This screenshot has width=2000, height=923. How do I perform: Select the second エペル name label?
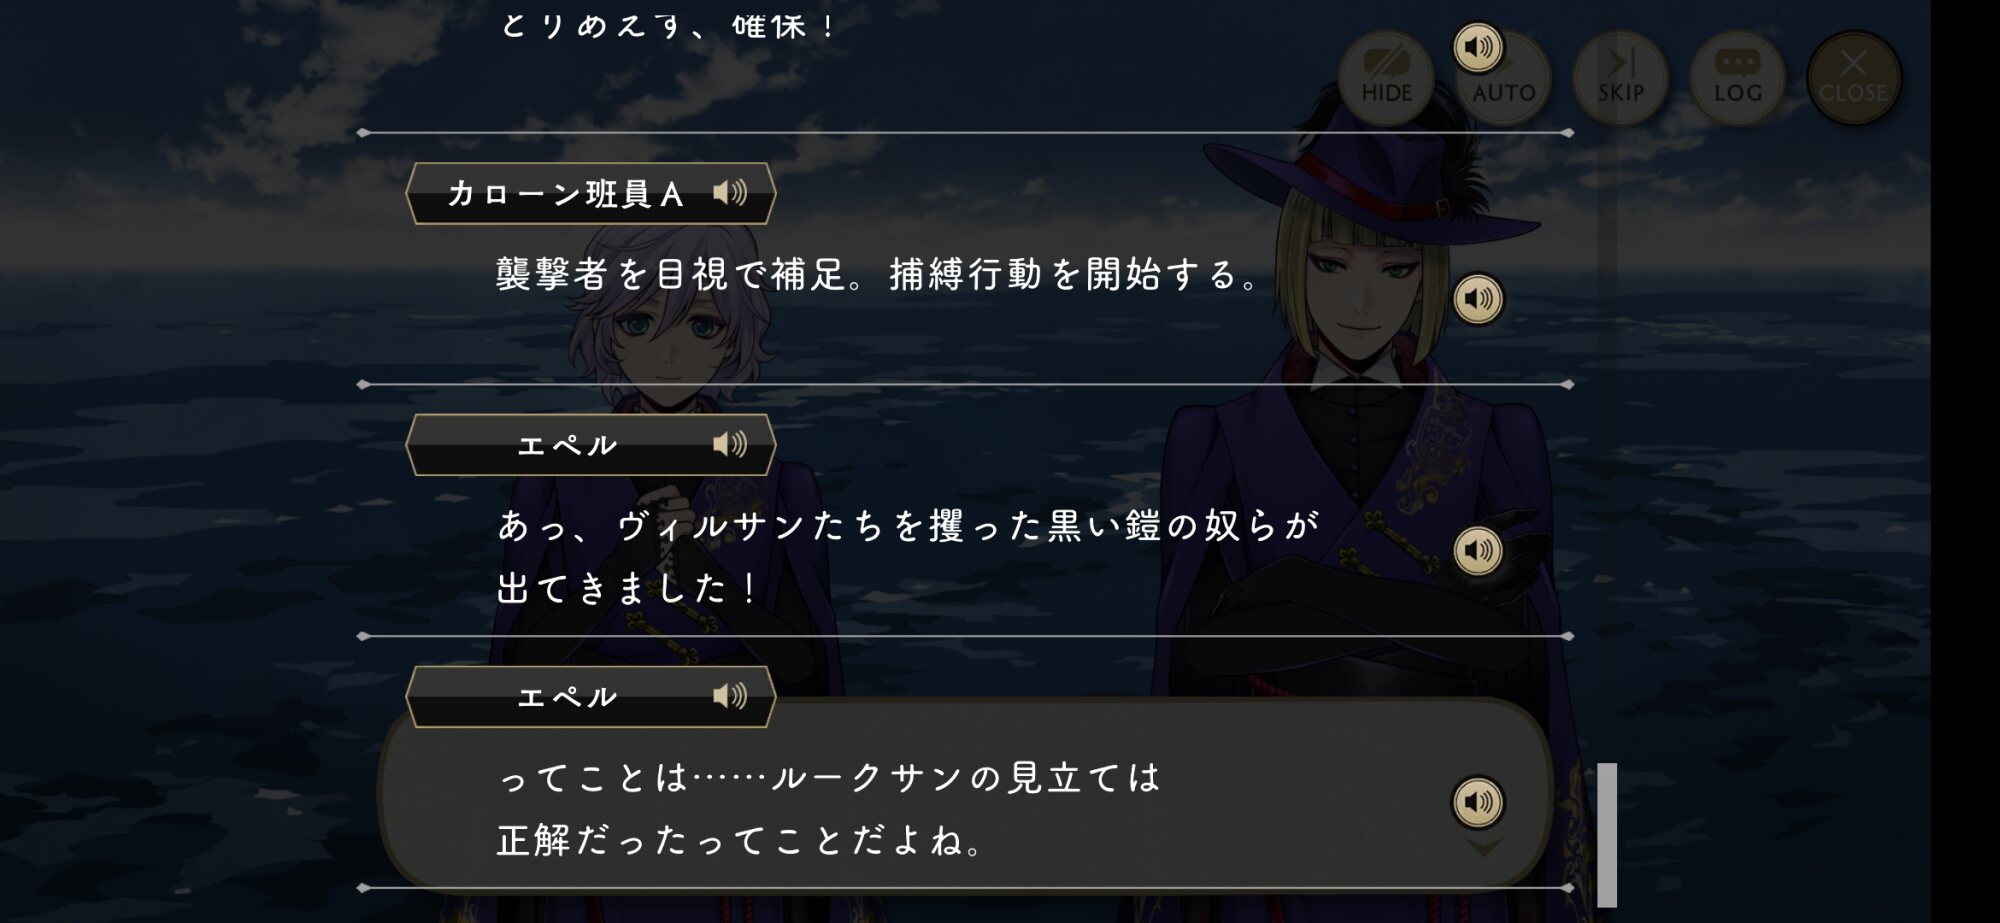coord(566,697)
